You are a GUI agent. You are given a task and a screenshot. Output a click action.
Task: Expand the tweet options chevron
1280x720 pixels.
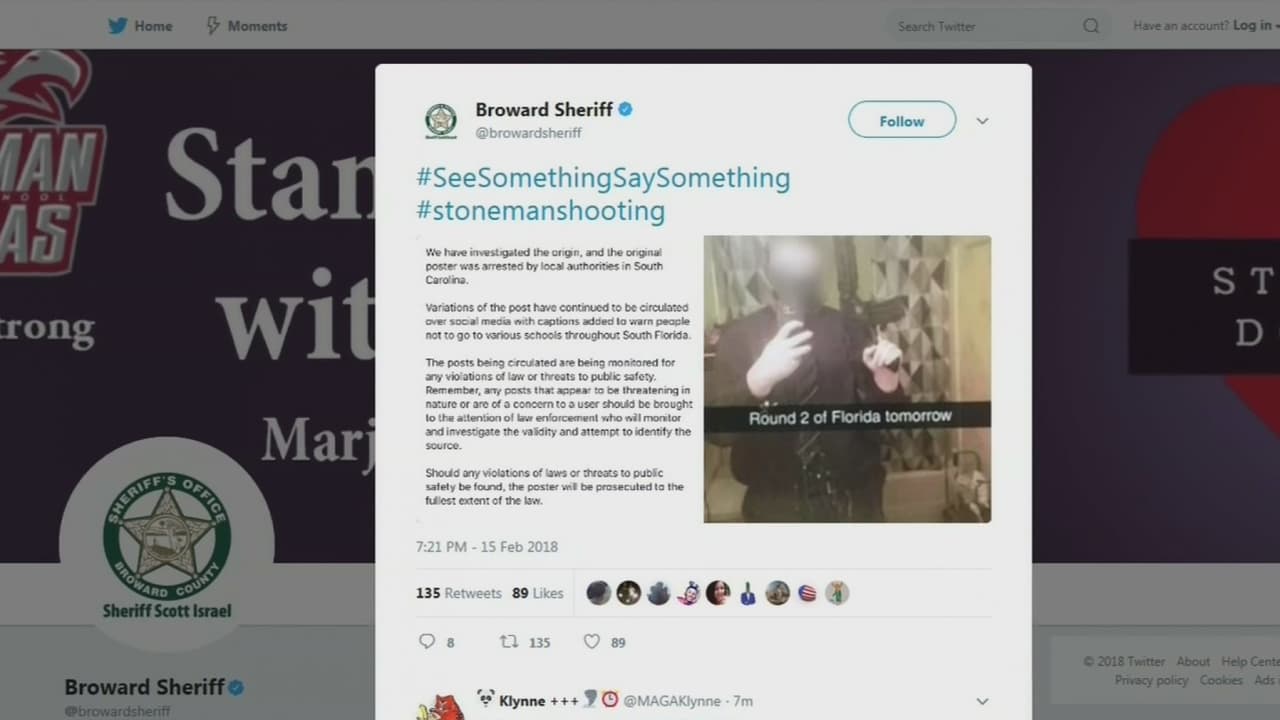[x=982, y=121]
